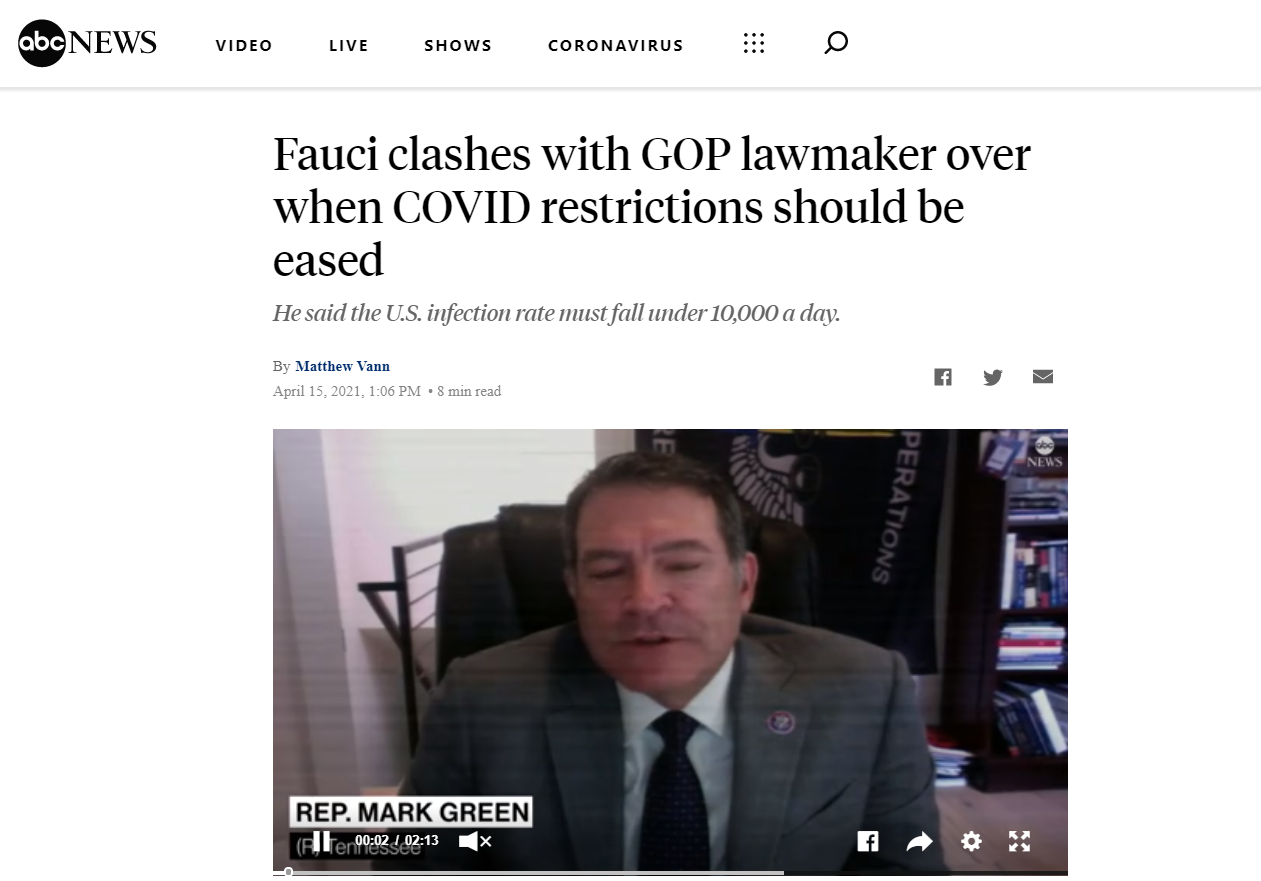Open the SHOWS menu
Image resolution: width=1261 pixels, height=881 pixels.
click(458, 45)
